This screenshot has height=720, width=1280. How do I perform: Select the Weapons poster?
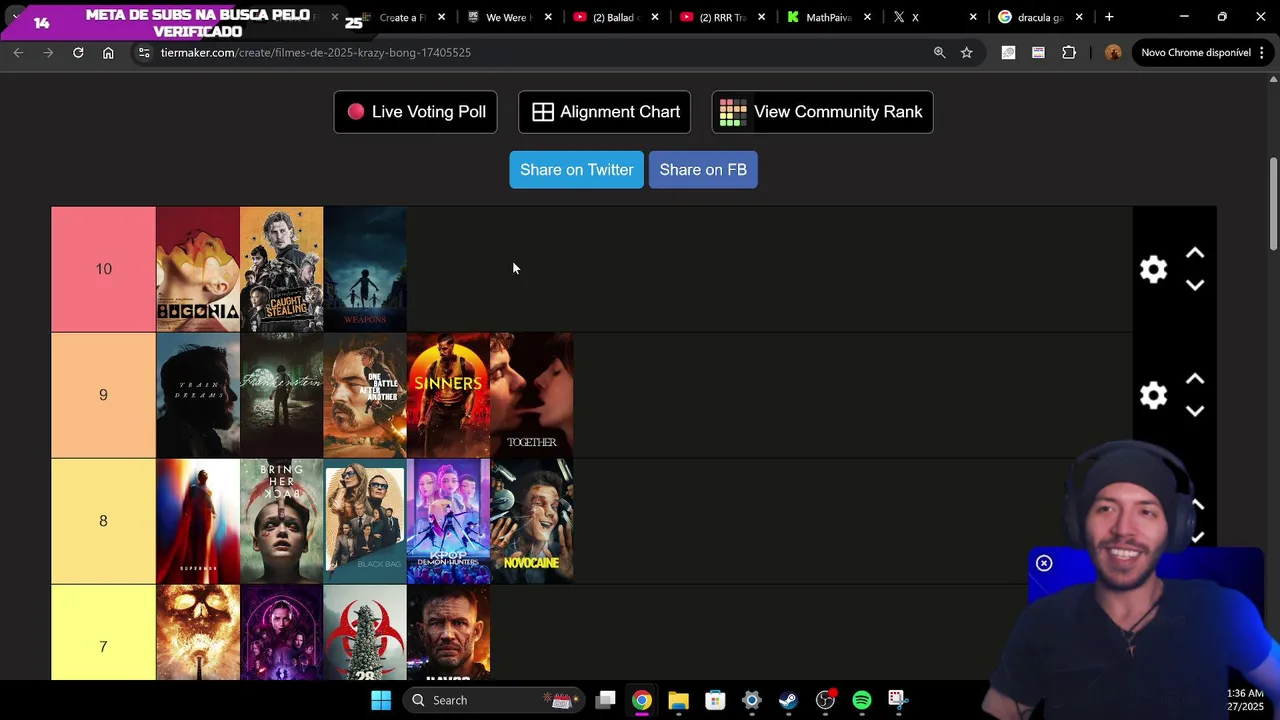(x=365, y=269)
